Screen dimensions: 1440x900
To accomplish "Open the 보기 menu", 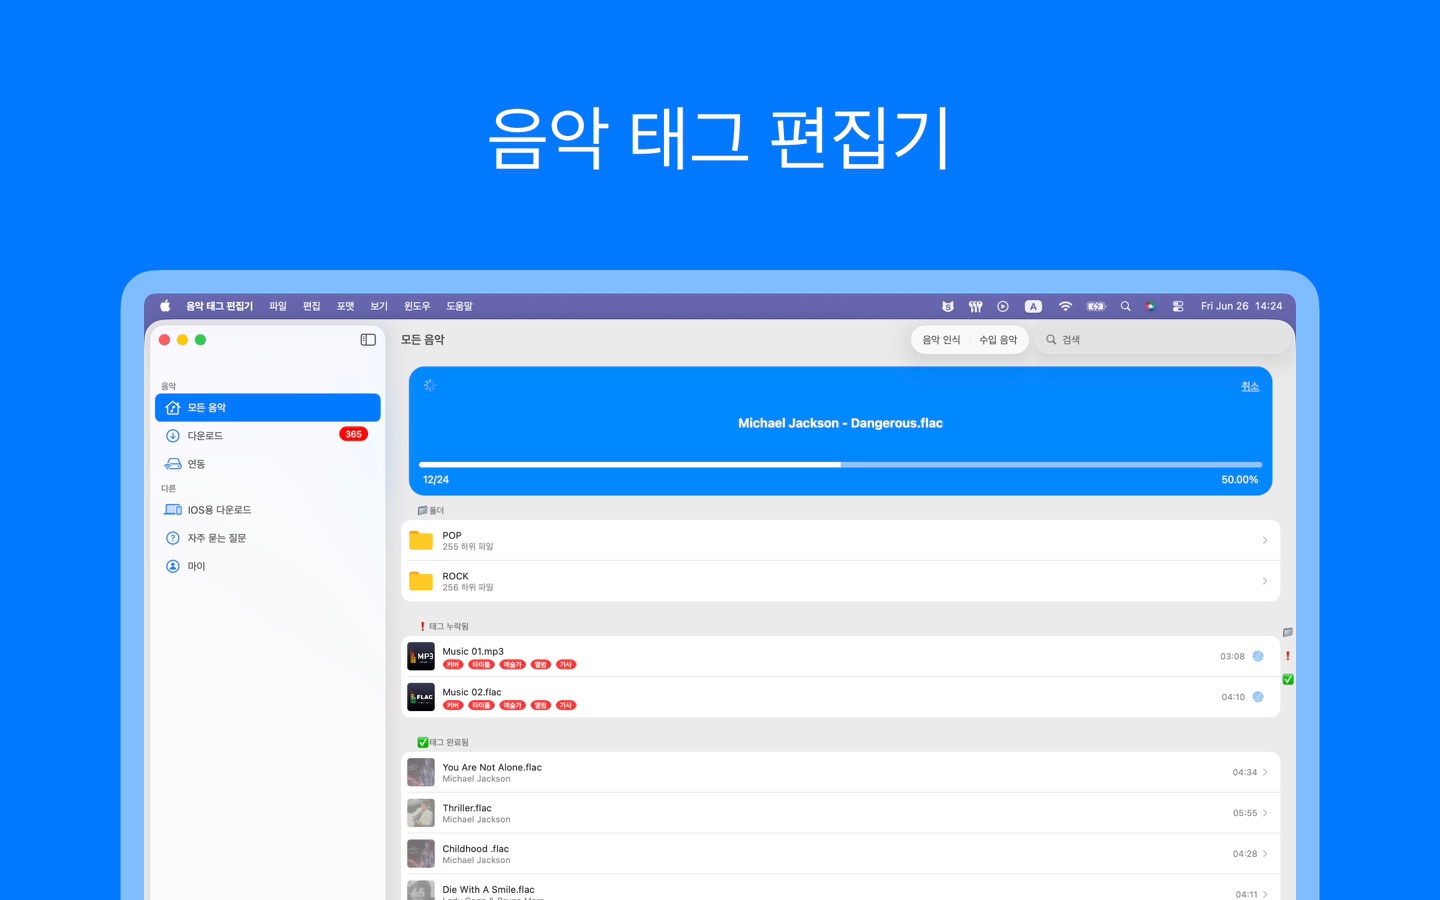I will point(379,307).
